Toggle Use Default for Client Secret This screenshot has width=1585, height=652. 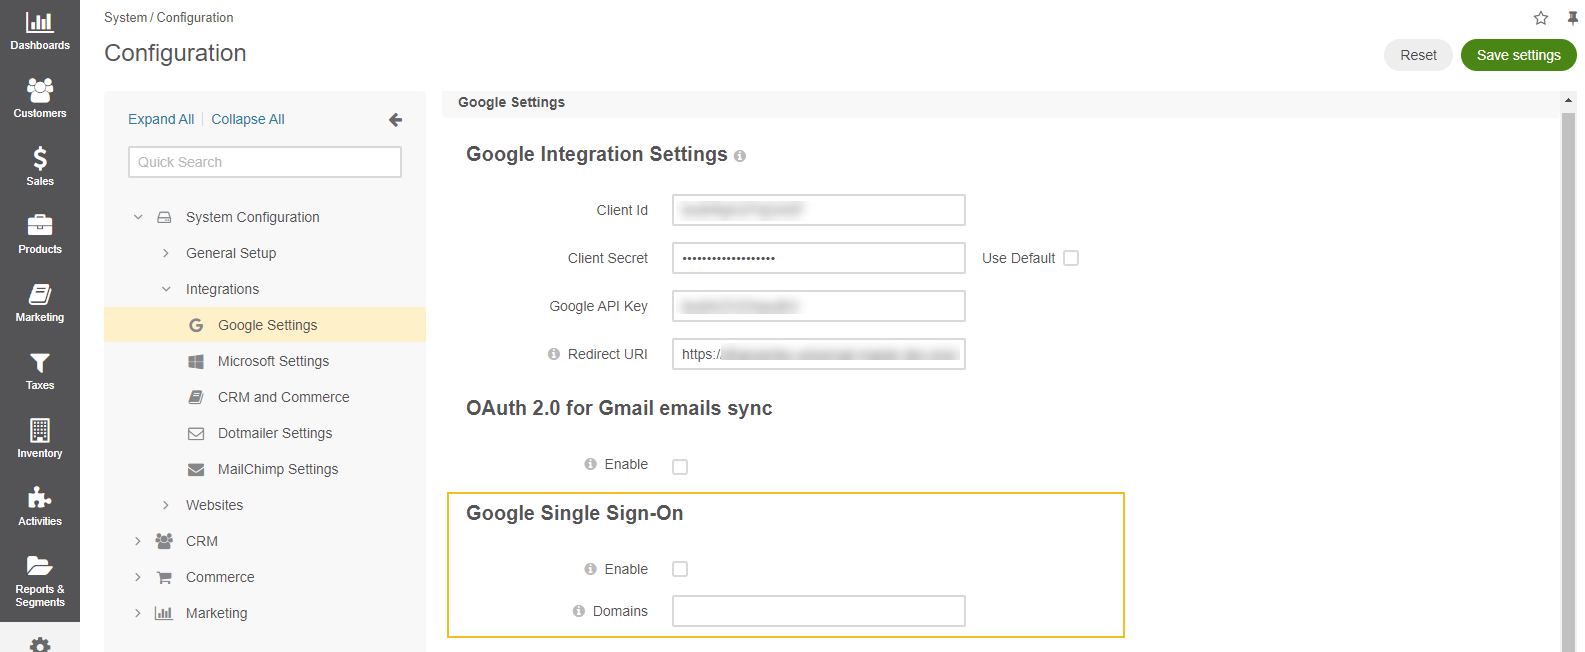[x=1071, y=258]
